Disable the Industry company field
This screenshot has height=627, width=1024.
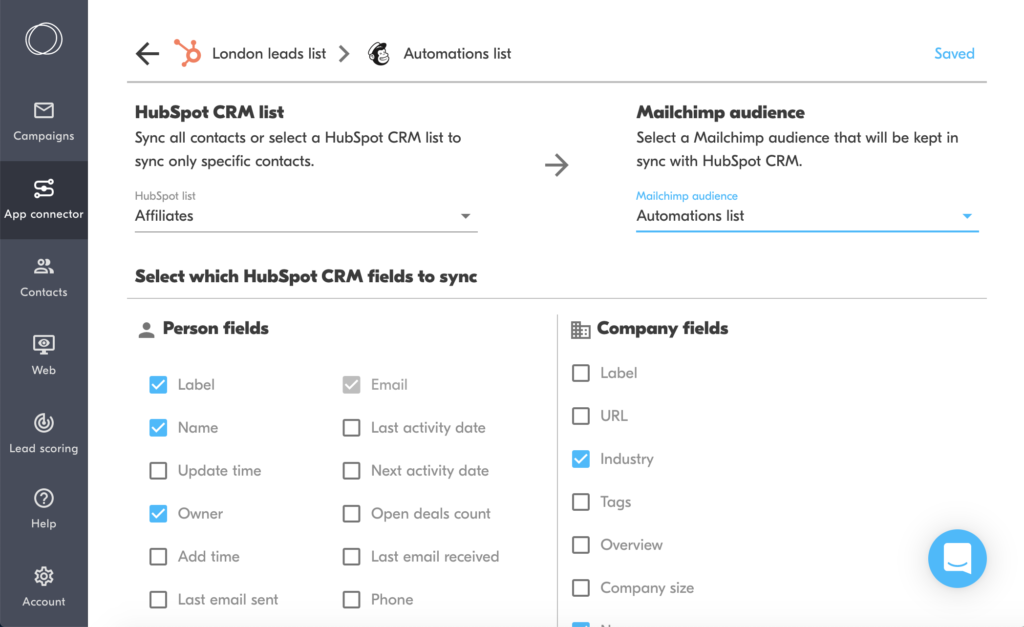pyautogui.click(x=581, y=459)
